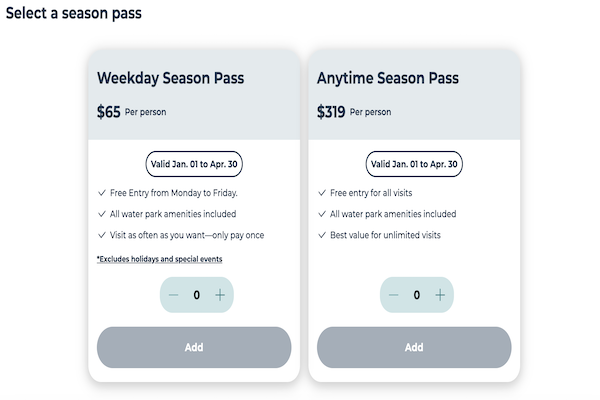The width and height of the screenshot is (600, 400).
Task: Click the Anytime pass quantity value
Action: pyautogui.click(x=416, y=295)
